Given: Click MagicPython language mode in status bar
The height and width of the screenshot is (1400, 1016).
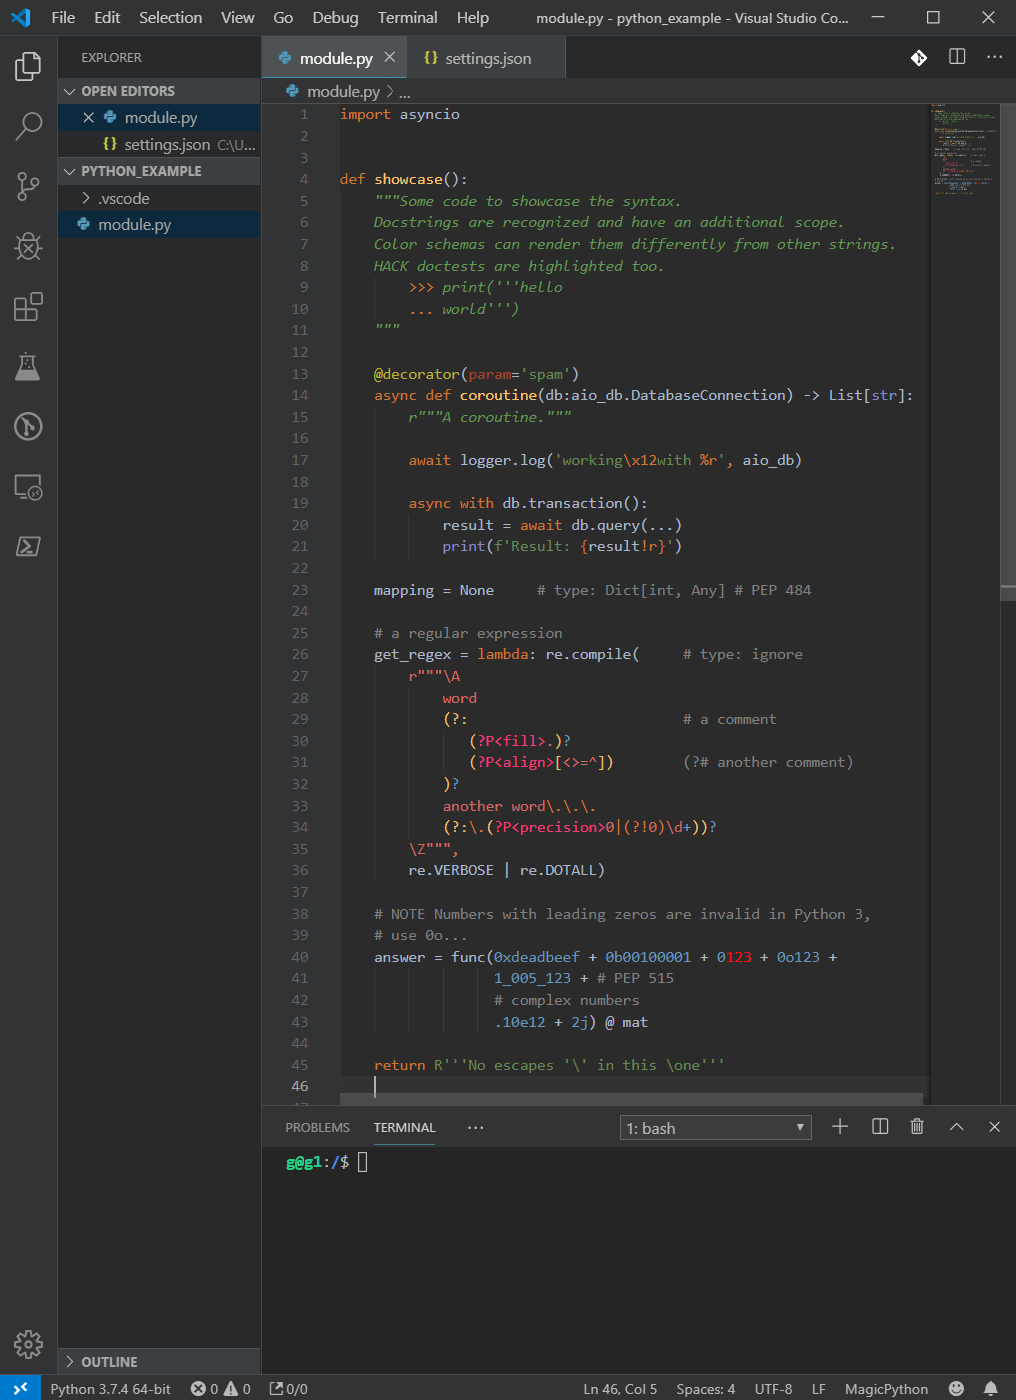Looking at the screenshot, I should pos(886,1389).
